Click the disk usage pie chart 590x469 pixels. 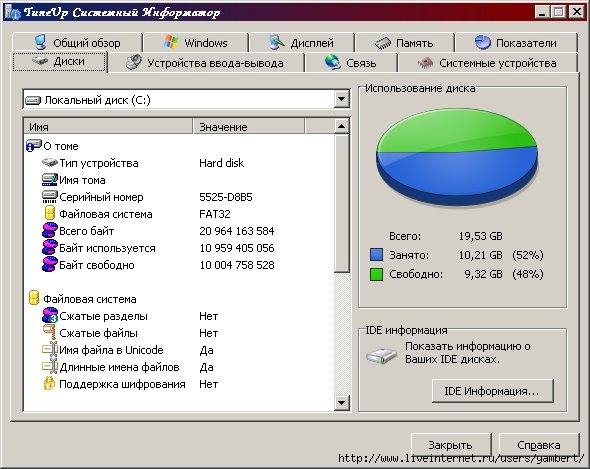point(457,157)
